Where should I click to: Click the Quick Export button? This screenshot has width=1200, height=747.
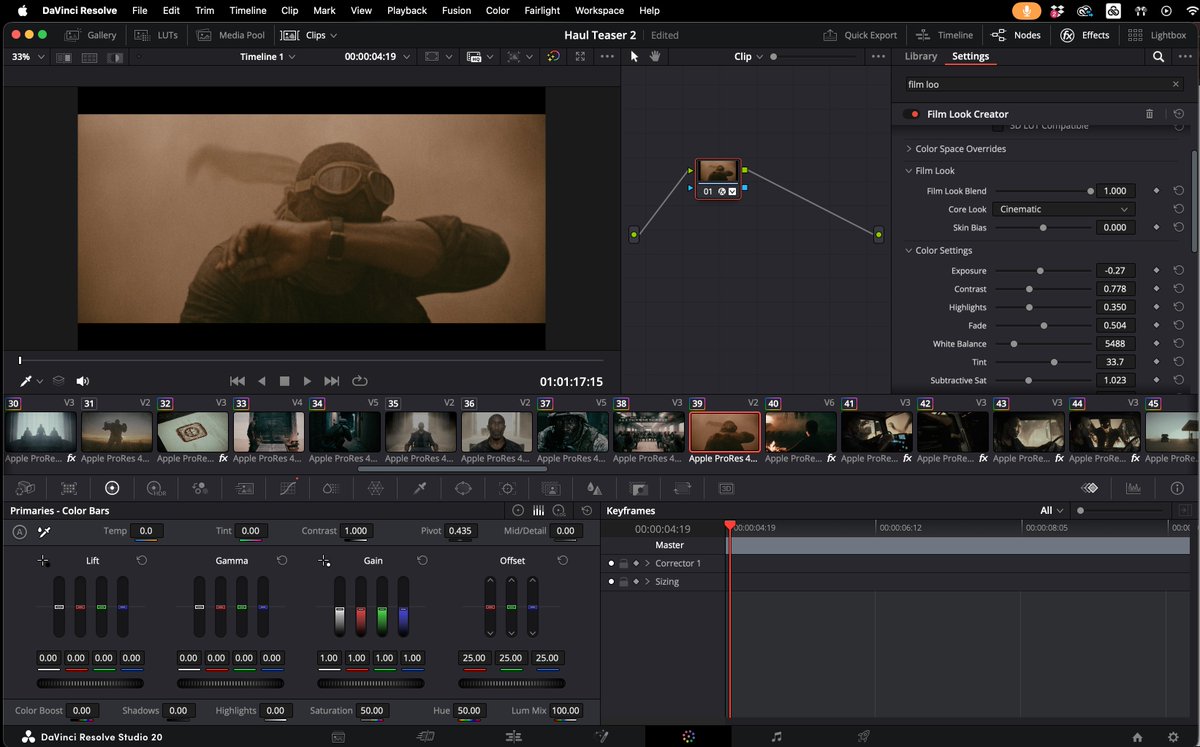[860, 35]
